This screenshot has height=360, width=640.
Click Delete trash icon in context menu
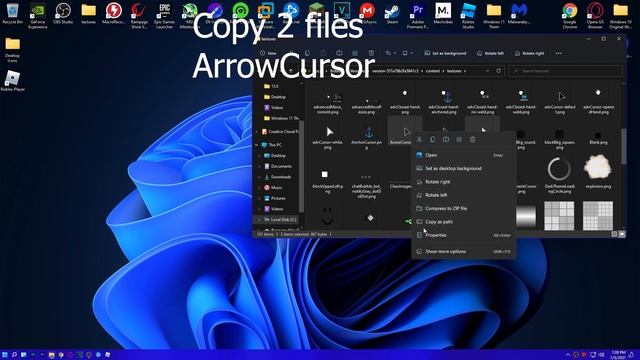(473, 140)
